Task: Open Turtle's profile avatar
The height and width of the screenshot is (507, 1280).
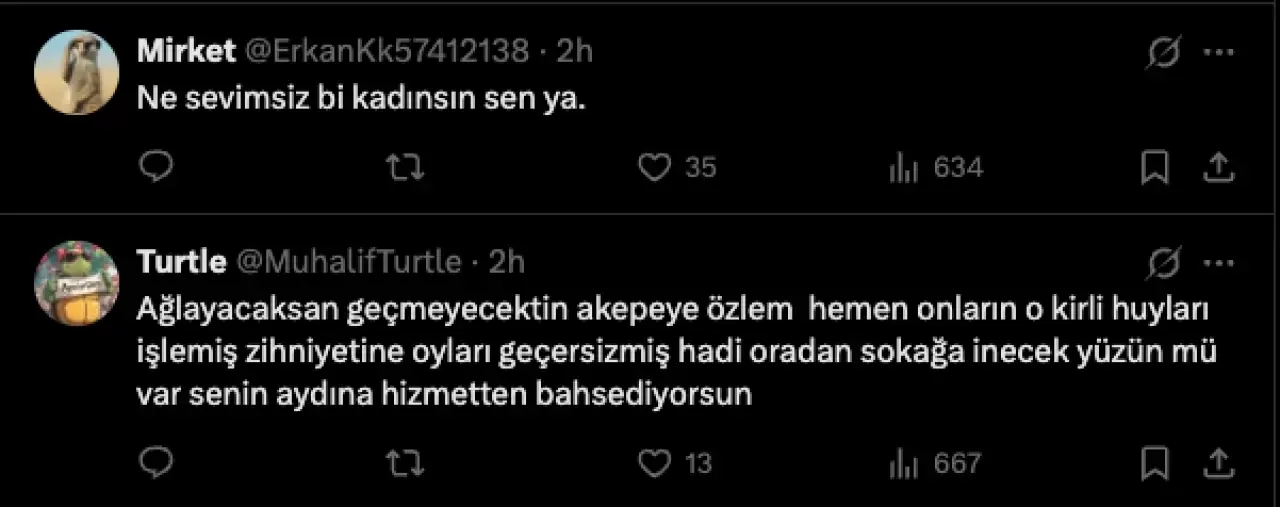Action: (x=77, y=283)
